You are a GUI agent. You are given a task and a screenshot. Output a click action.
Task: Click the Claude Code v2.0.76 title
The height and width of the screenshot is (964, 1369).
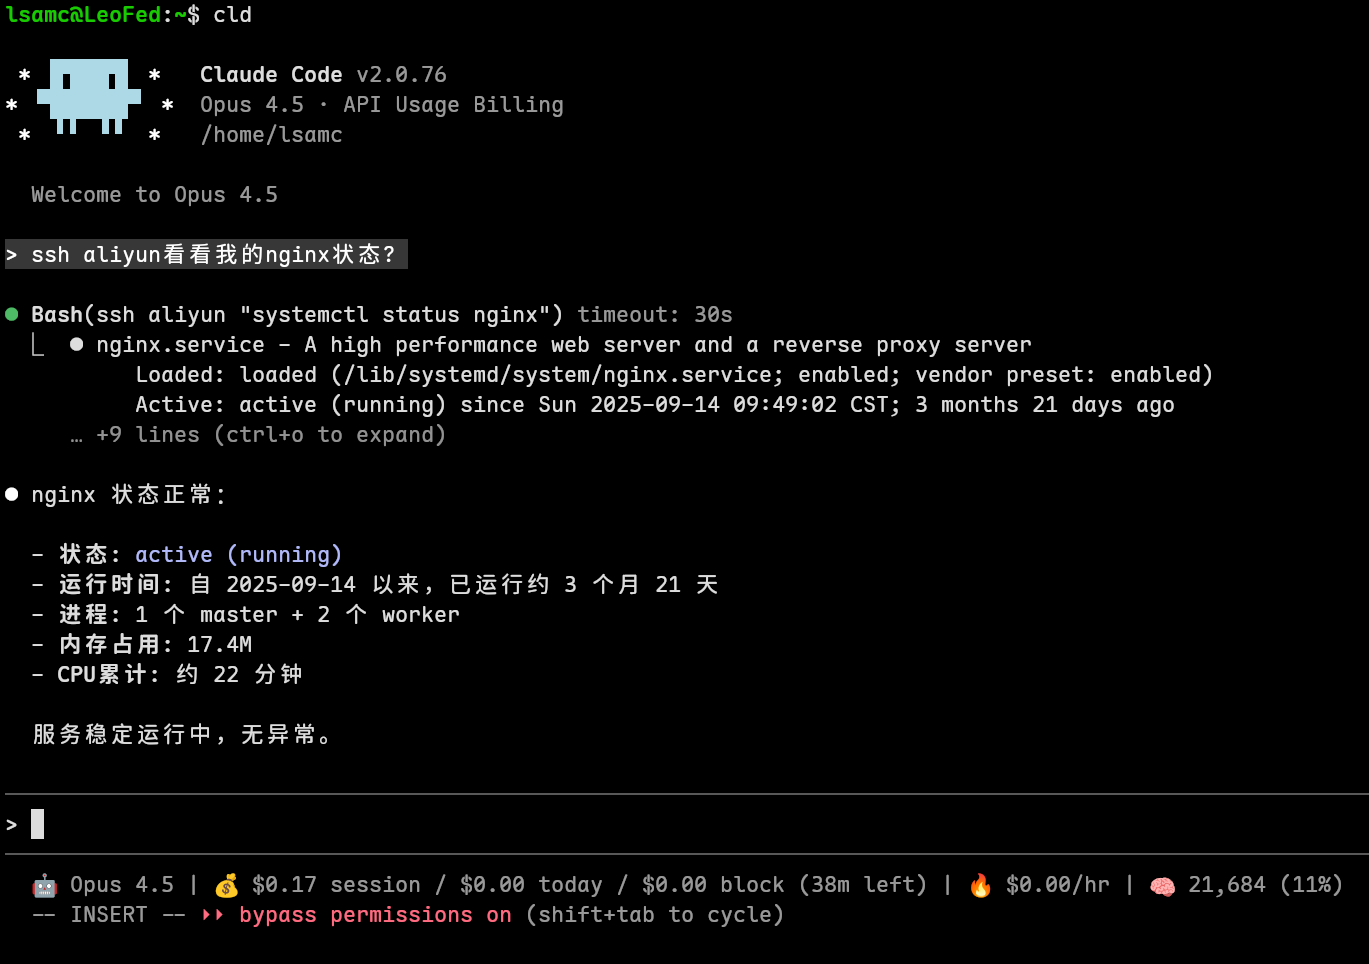[322, 75]
